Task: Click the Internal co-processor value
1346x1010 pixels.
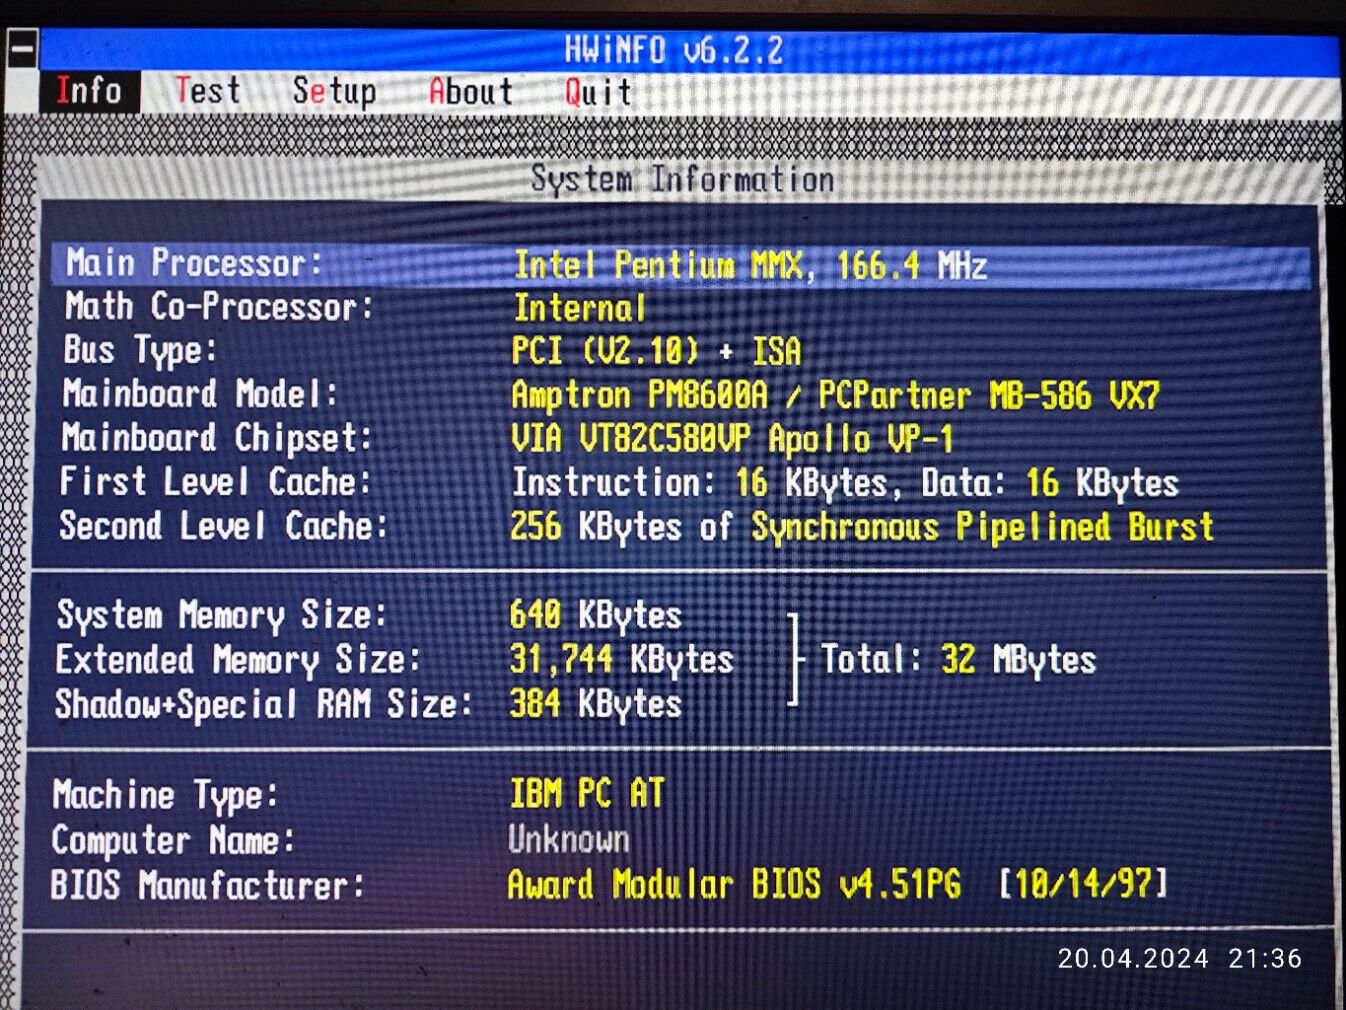Action: 579,308
